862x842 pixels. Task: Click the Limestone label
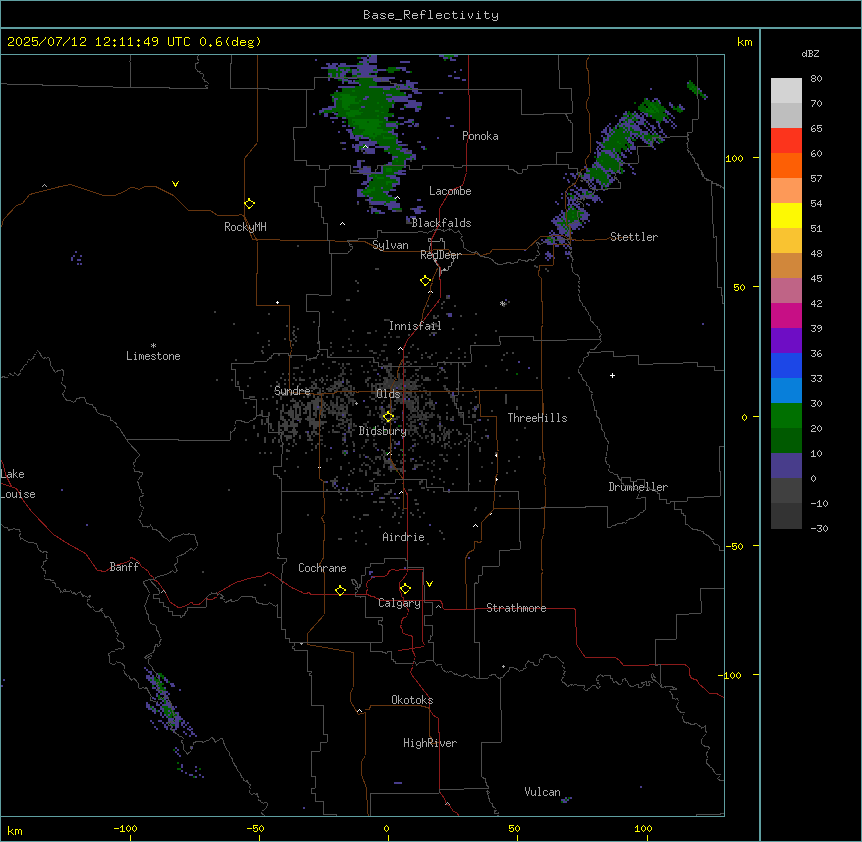(x=153, y=356)
